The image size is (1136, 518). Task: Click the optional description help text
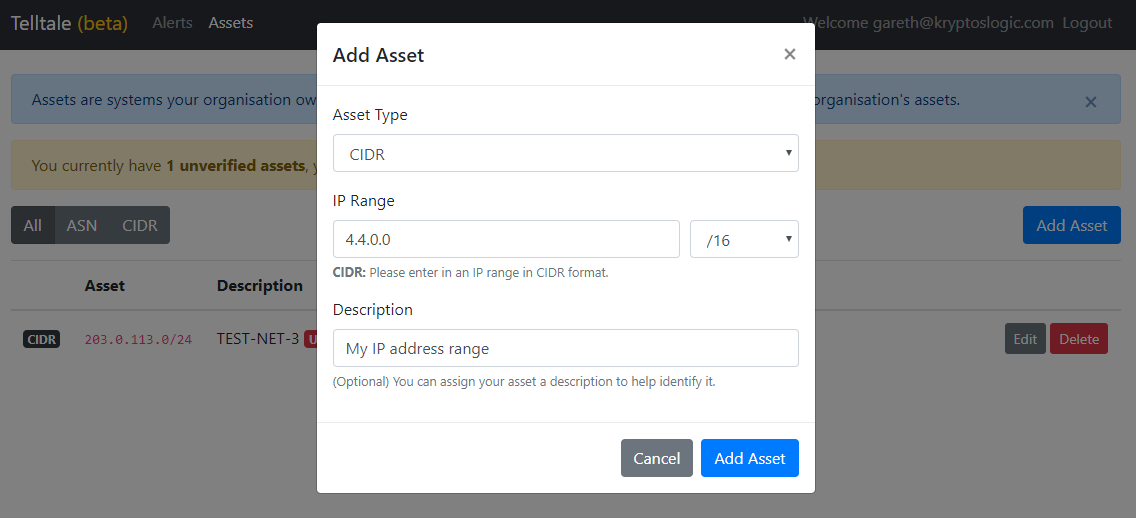coord(524,381)
